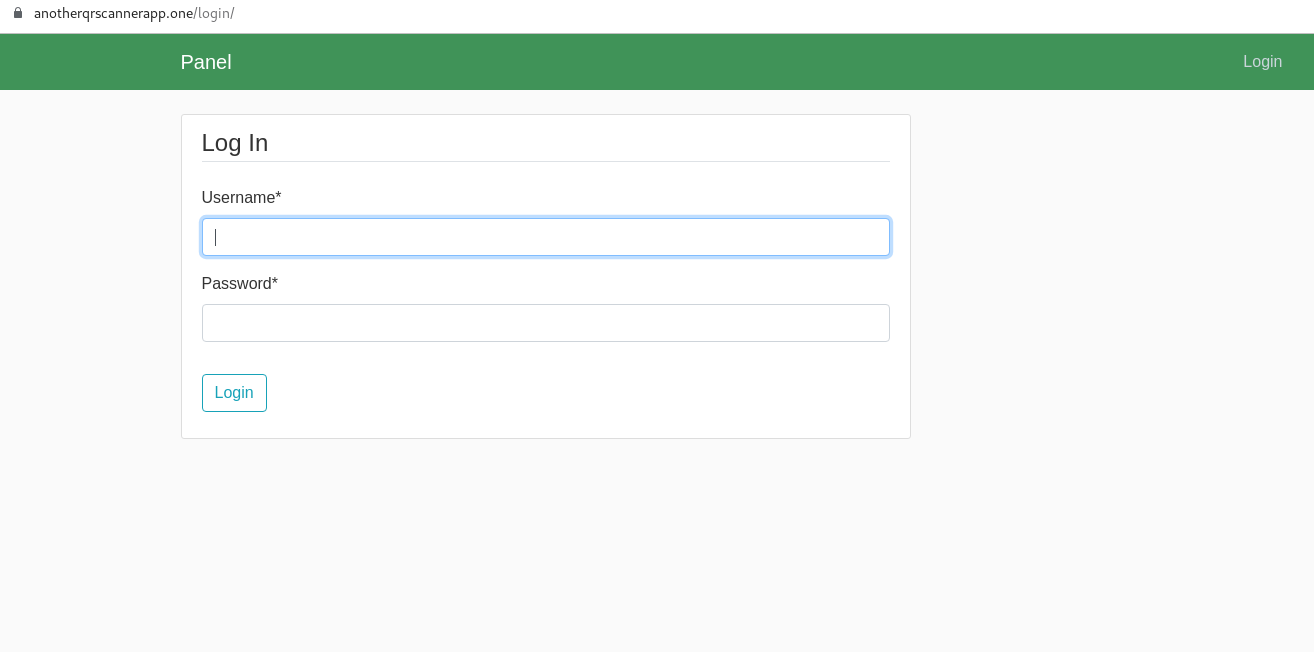The image size is (1314, 652).
Task: Click the login form card area
Action: click(x=700, y=420)
